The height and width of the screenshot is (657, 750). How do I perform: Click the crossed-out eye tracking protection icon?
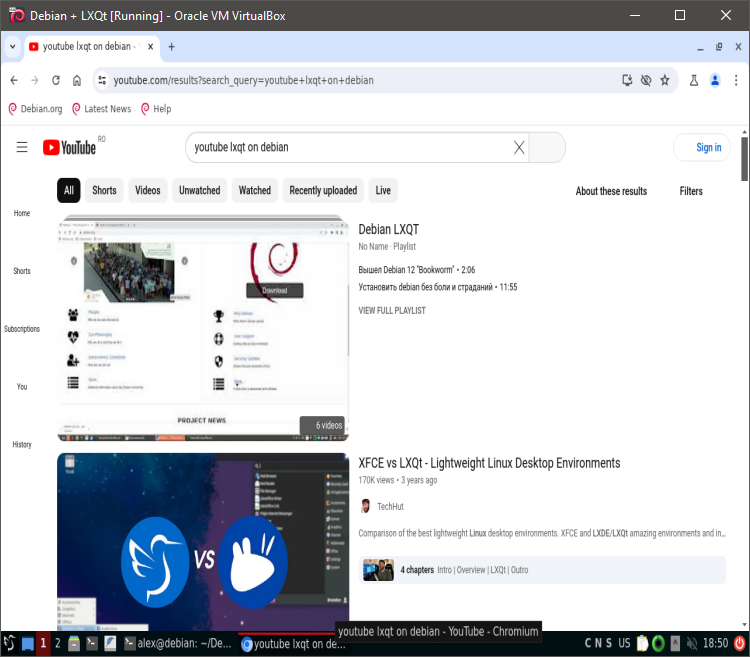pos(646,80)
